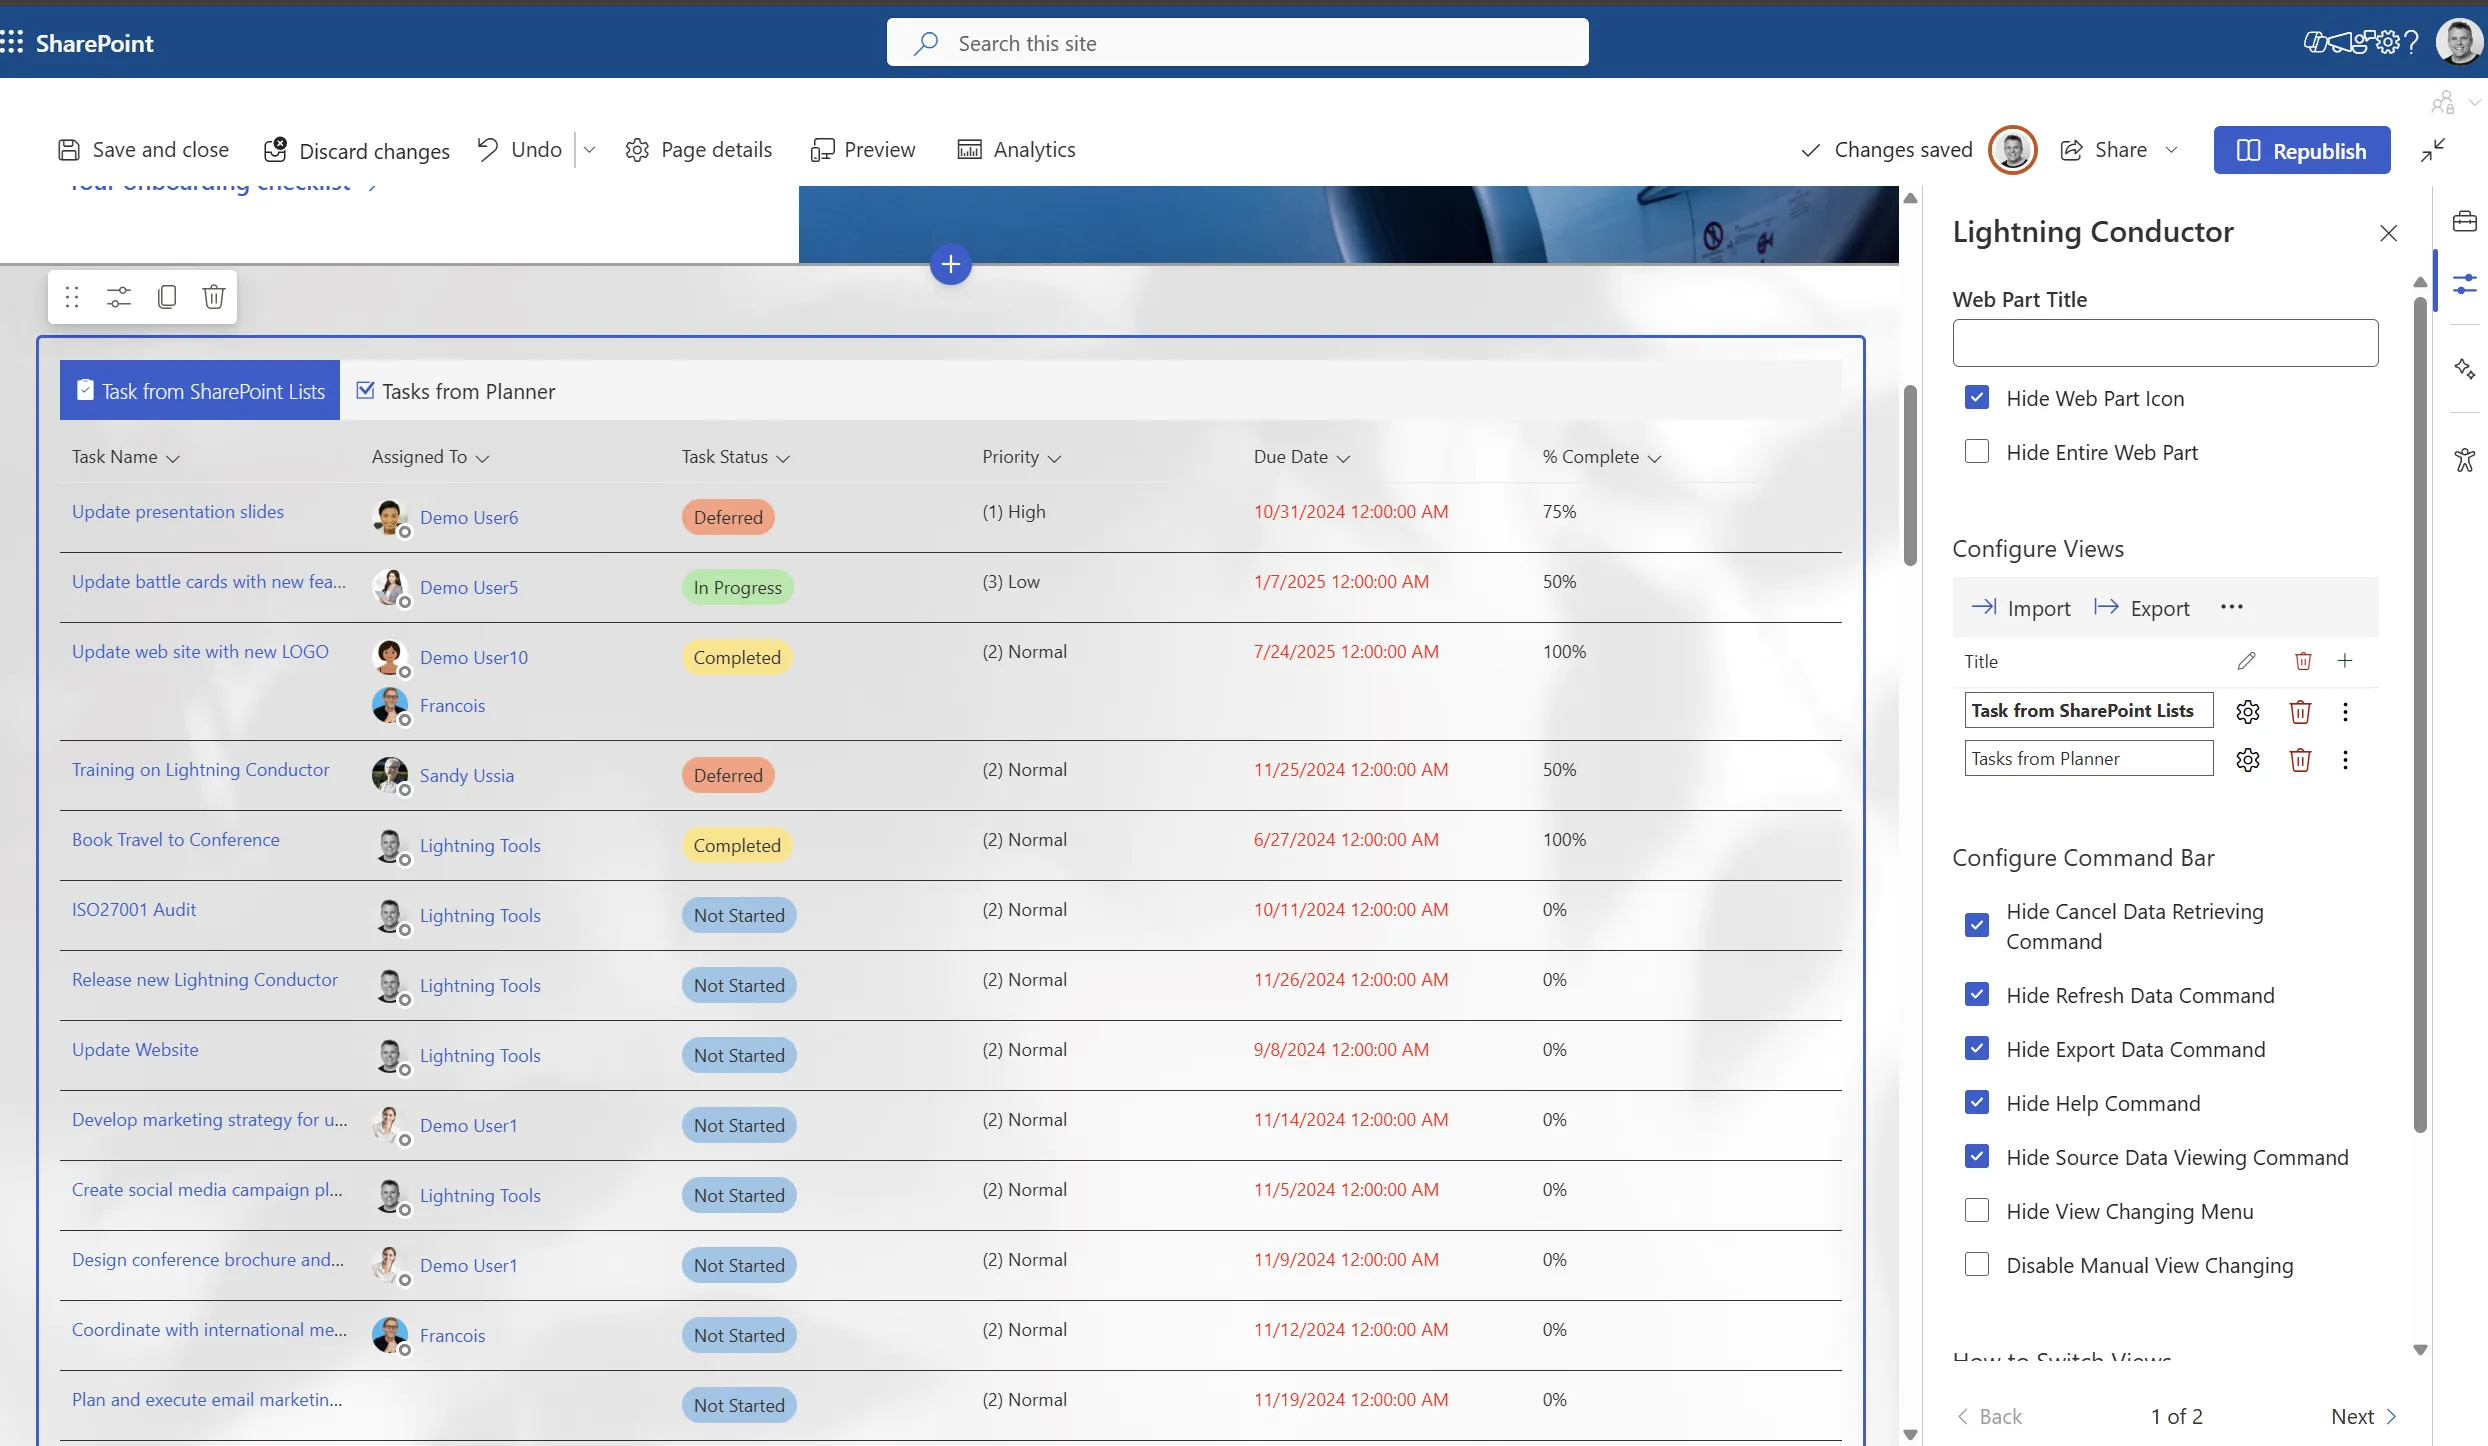Open the Update presentation slides task link

tap(178, 512)
